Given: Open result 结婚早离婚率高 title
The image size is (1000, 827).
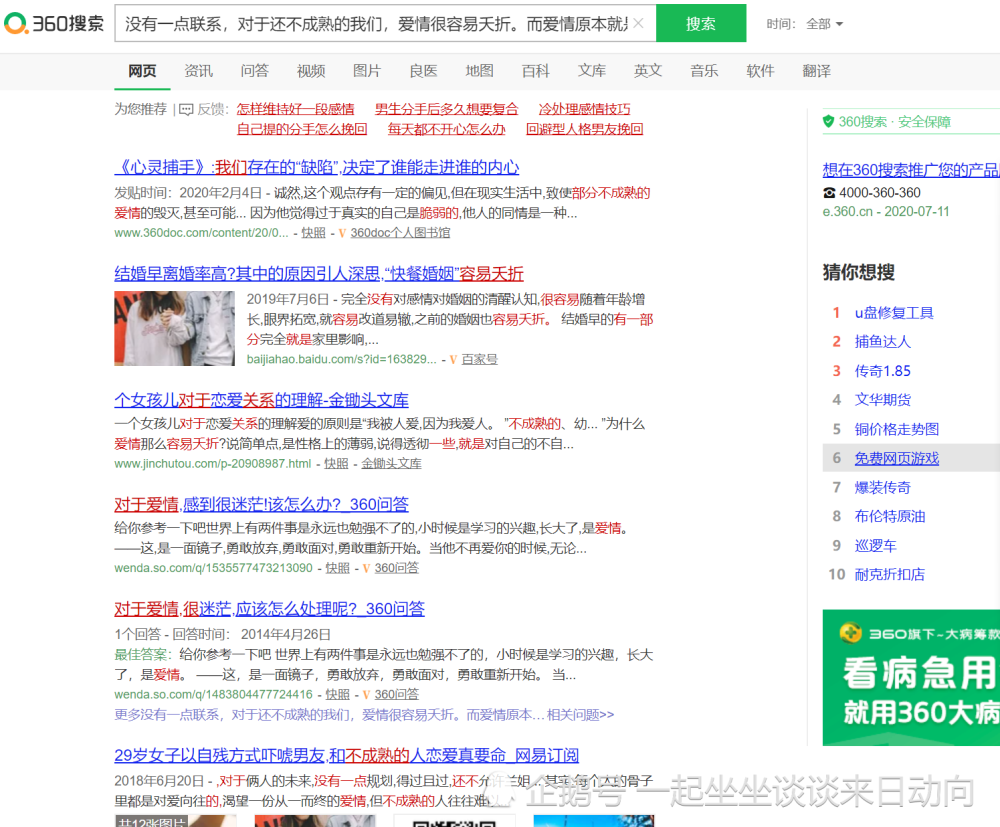Looking at the screenshot, I should [x=319, y=274].
